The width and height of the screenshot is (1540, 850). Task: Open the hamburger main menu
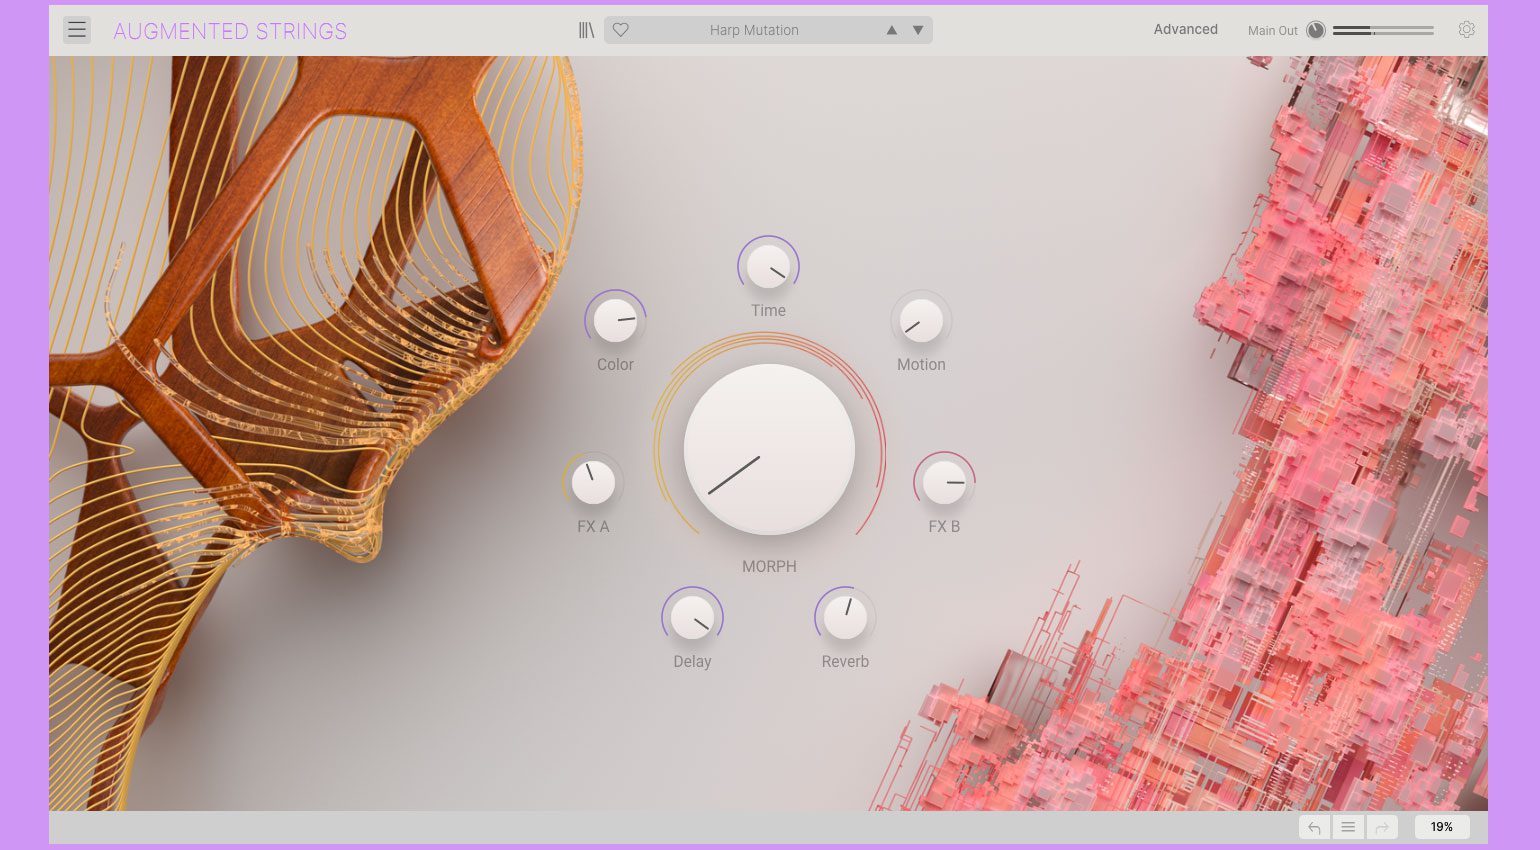[77, 30]
